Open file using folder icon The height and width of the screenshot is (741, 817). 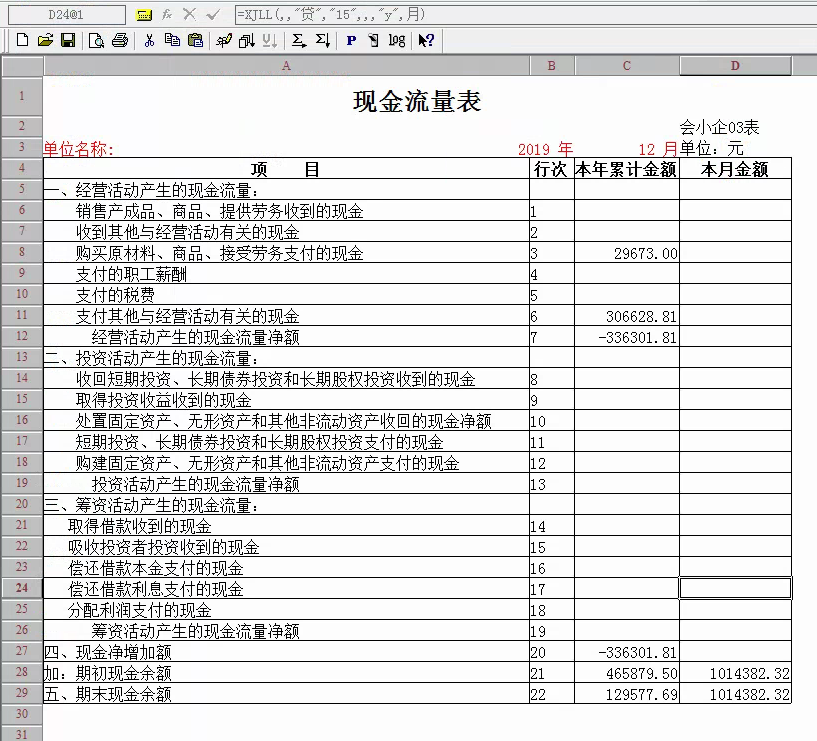click(45, 40)
